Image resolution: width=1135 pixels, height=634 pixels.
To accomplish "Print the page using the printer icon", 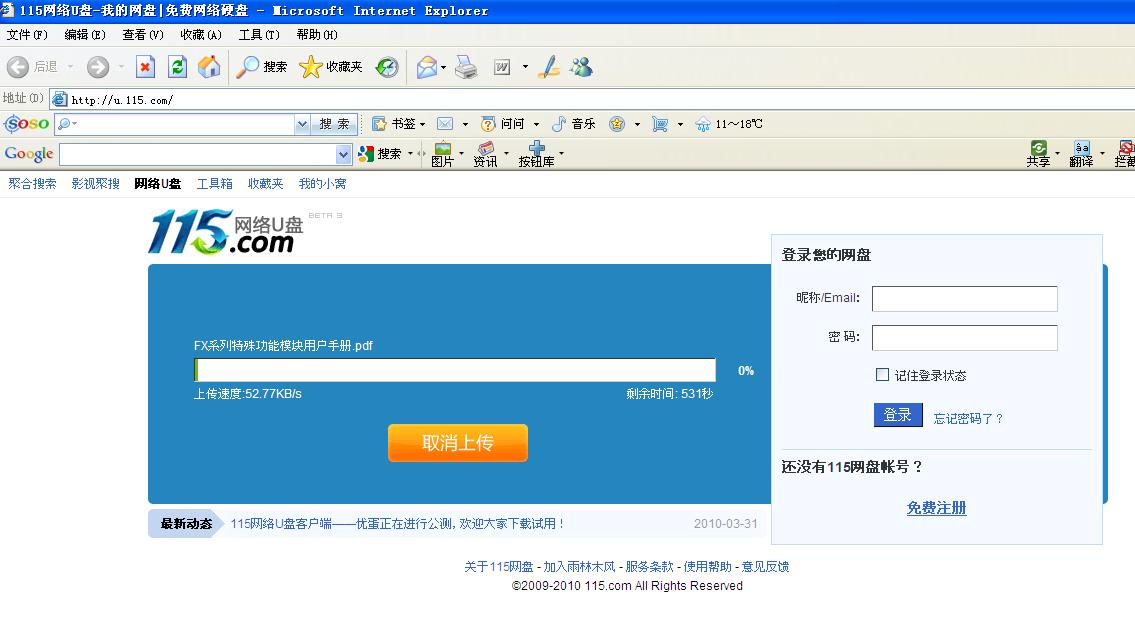I will point(466,67).
